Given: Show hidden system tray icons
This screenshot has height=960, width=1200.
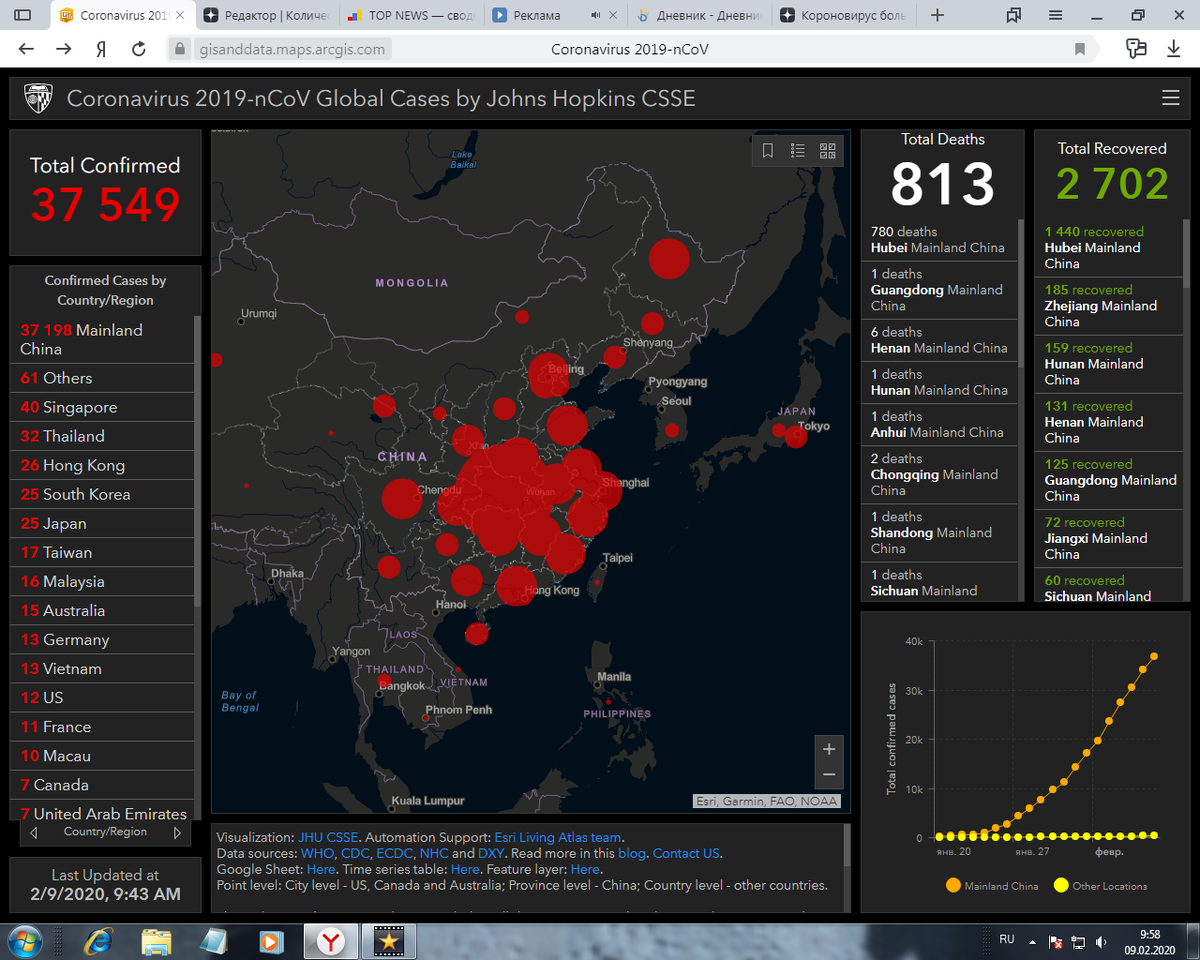Looking at the screenshot, I should point(1032,942).
